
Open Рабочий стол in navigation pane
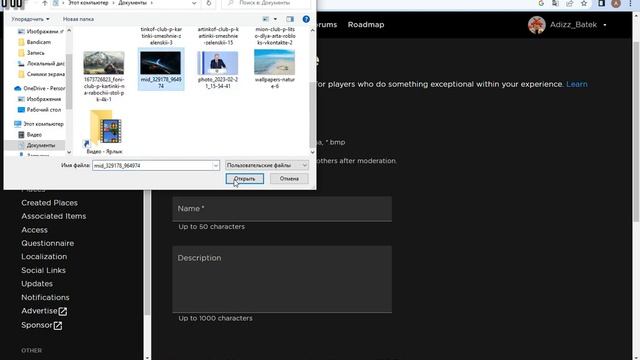coord(40,110)
